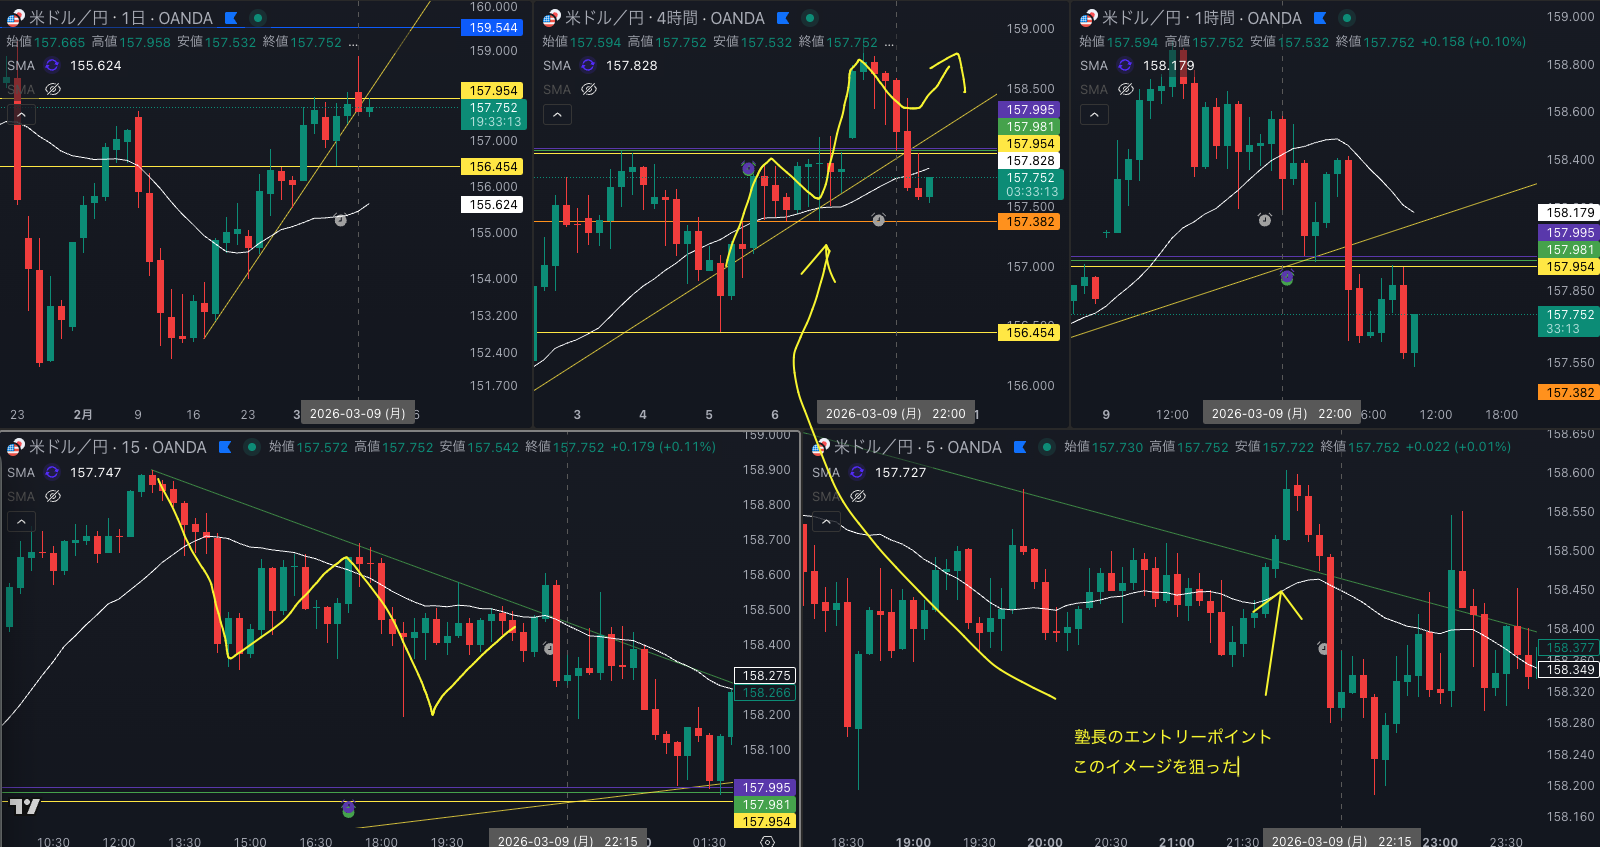Collapse the indicator legend on the daily chart
Viewport: 1600px width, 847px height.
point(21,115)
